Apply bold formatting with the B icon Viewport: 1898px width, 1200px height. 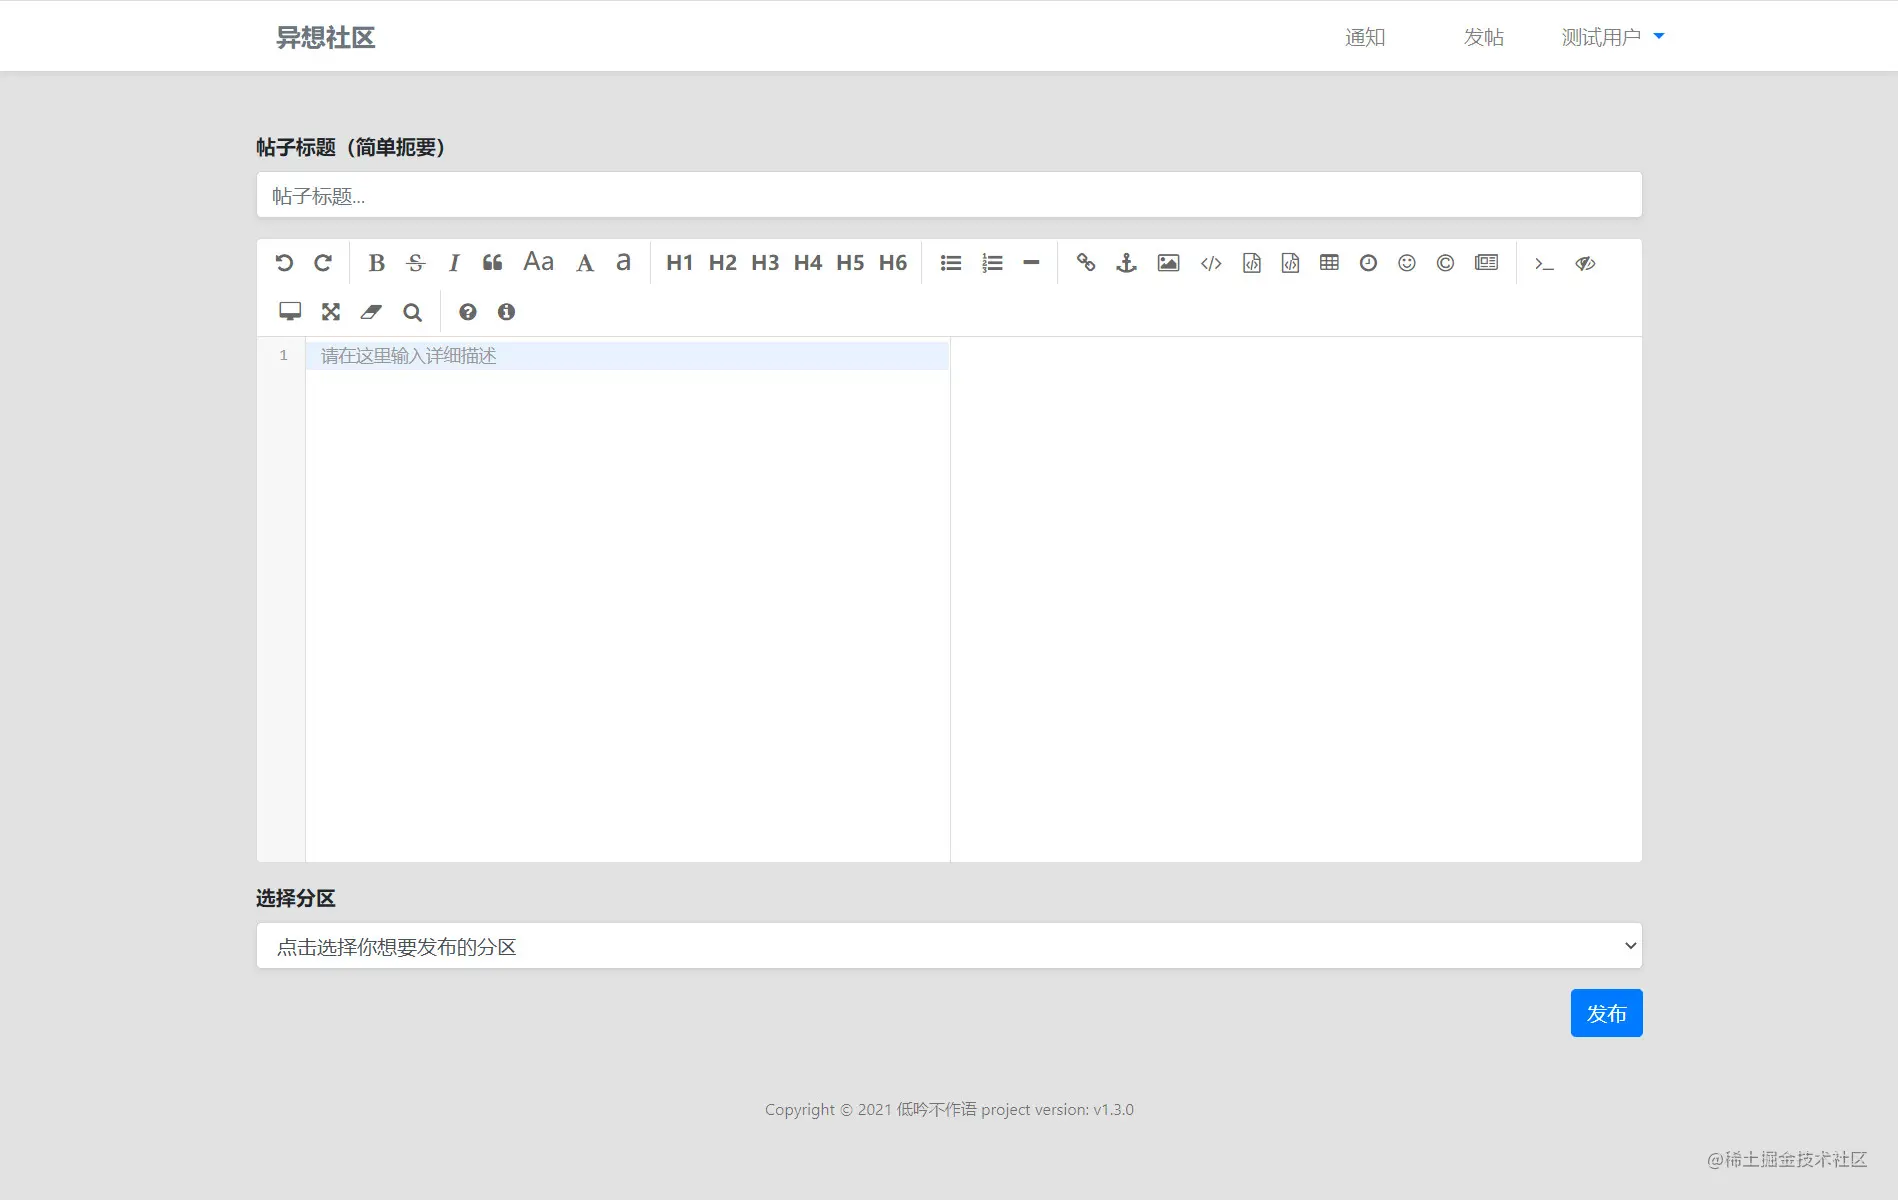(376, 263)
